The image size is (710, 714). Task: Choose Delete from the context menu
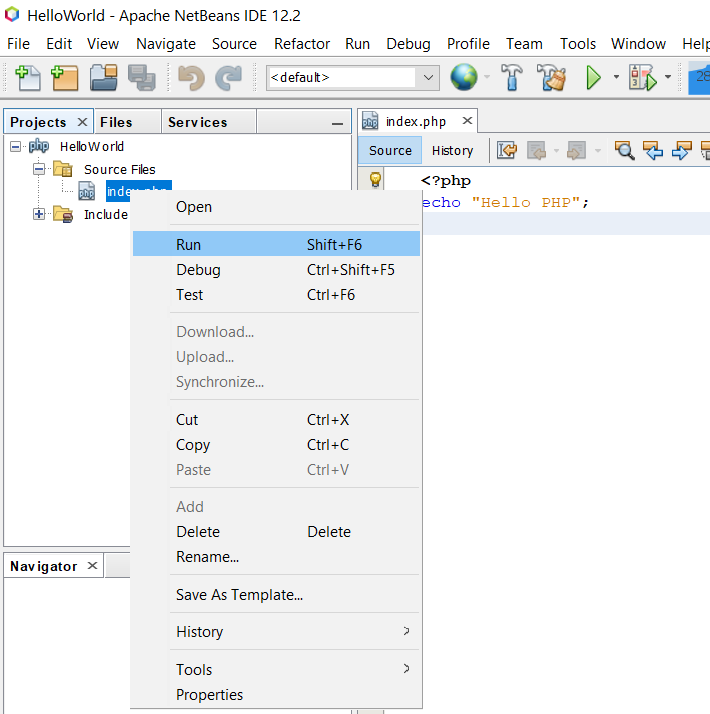(276, 531)
